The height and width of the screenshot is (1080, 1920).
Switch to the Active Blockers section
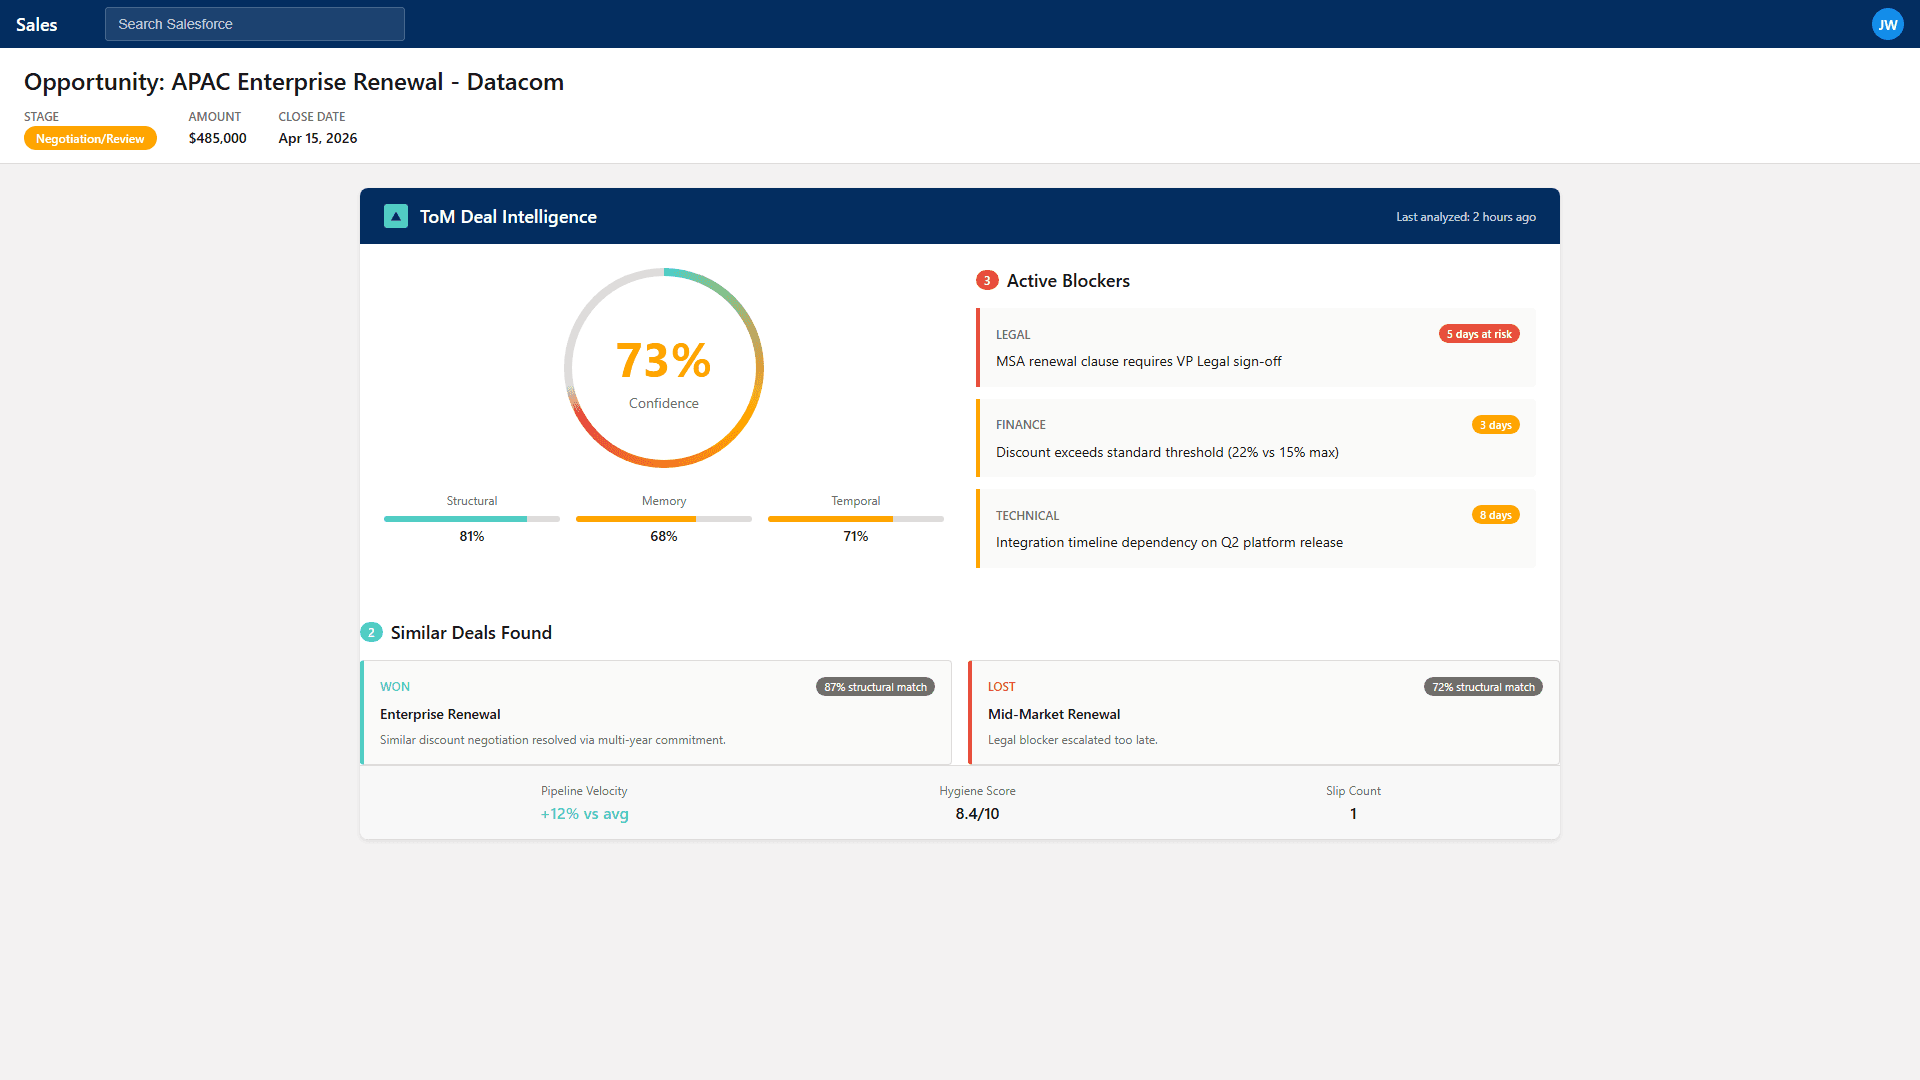coord(1068,280)
